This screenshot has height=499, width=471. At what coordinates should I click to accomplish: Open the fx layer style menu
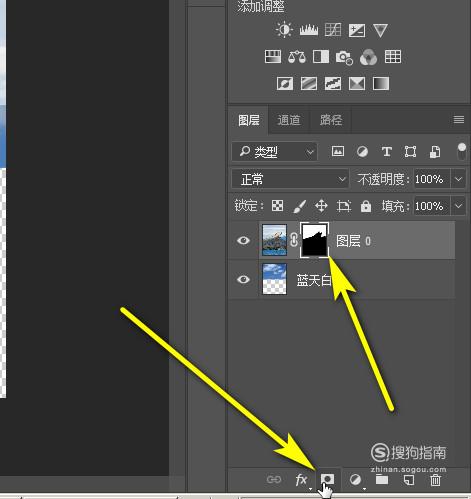(x=302, y=480)
